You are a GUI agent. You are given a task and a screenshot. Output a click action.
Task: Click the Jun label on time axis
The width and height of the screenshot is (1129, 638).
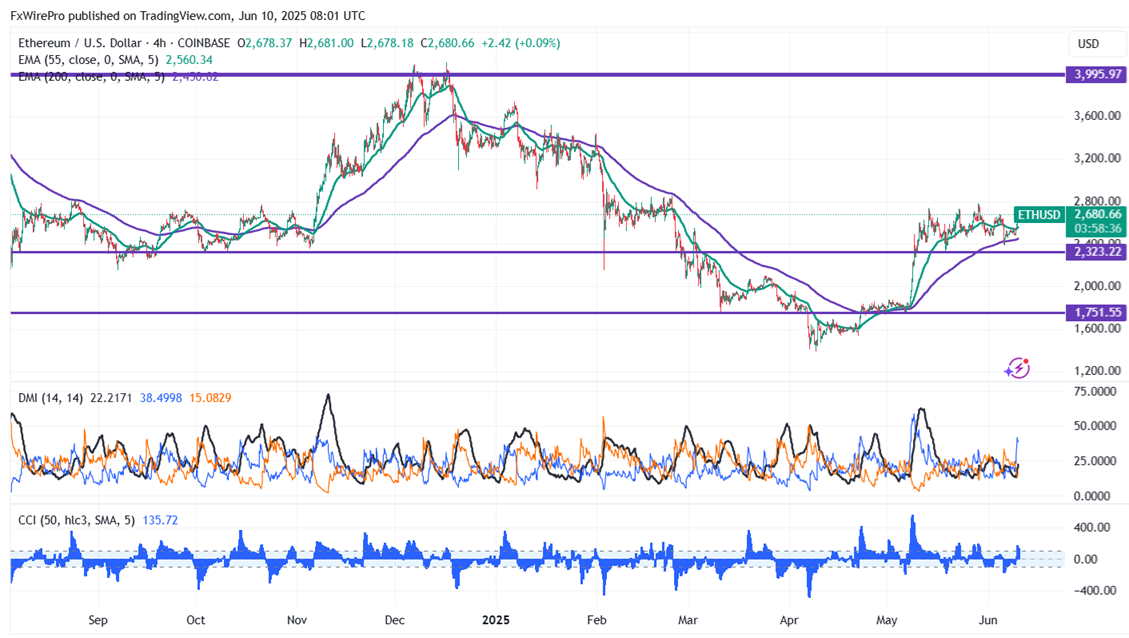[988, 620]
